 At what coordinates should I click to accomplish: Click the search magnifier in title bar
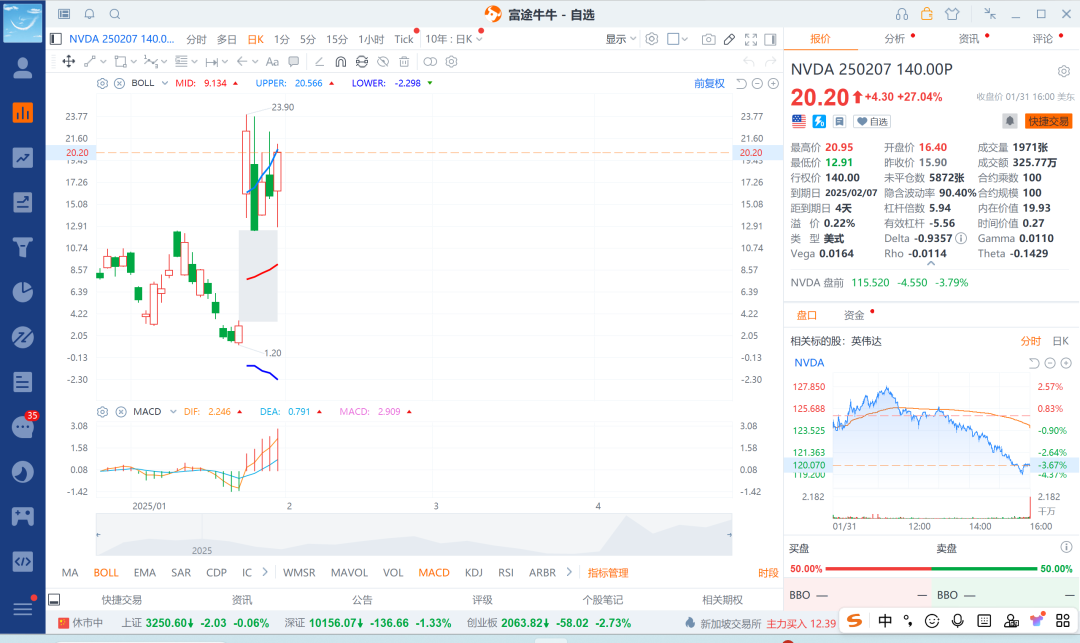115,14
